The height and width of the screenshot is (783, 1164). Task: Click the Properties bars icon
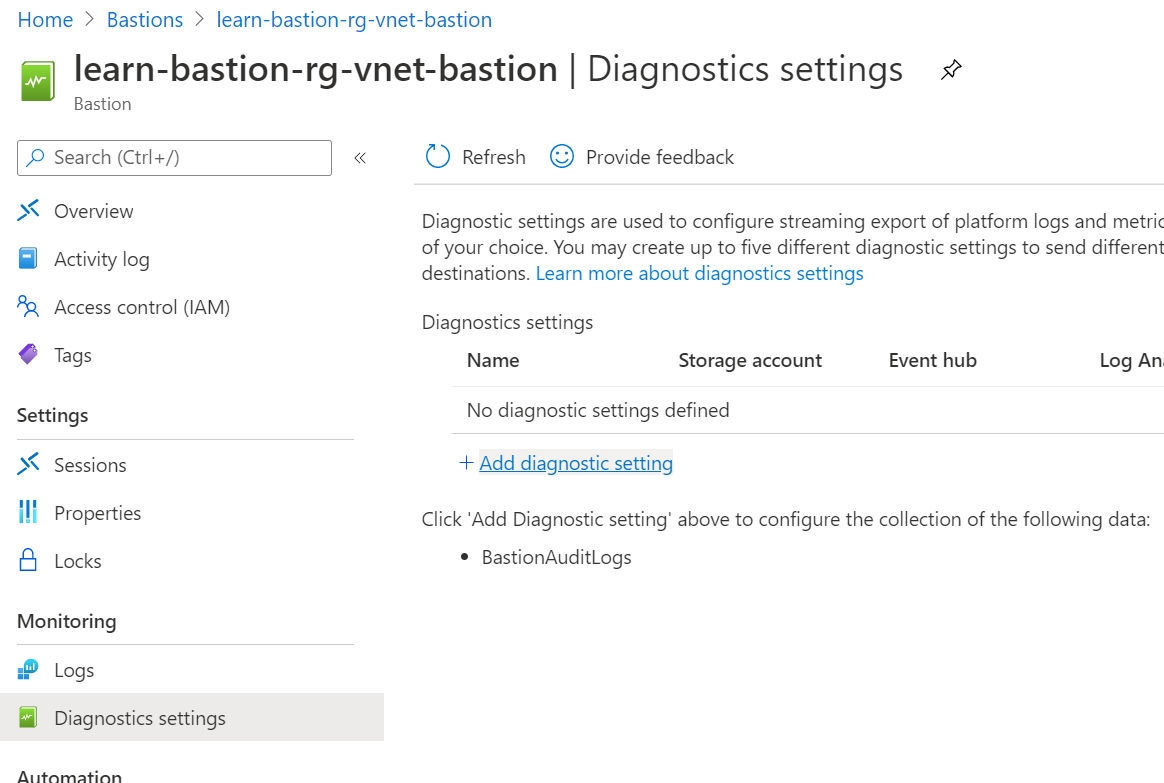(28, 512)
